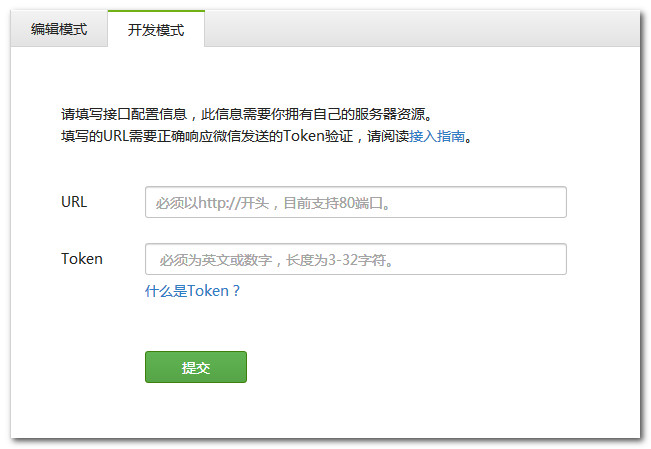Submit the form with the 提交 button
The width and height of the screenshot is (651, 449).
196,367
